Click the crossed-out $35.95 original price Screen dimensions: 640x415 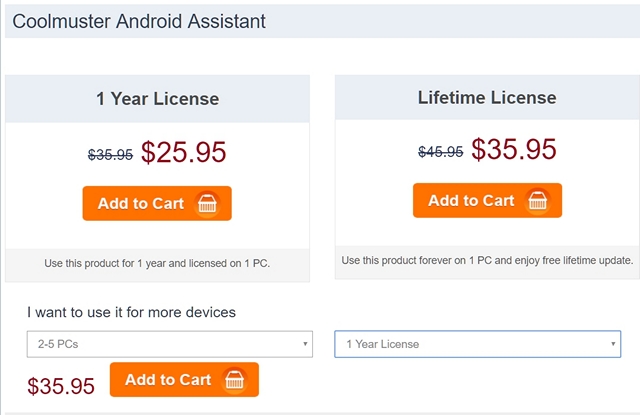110,155
